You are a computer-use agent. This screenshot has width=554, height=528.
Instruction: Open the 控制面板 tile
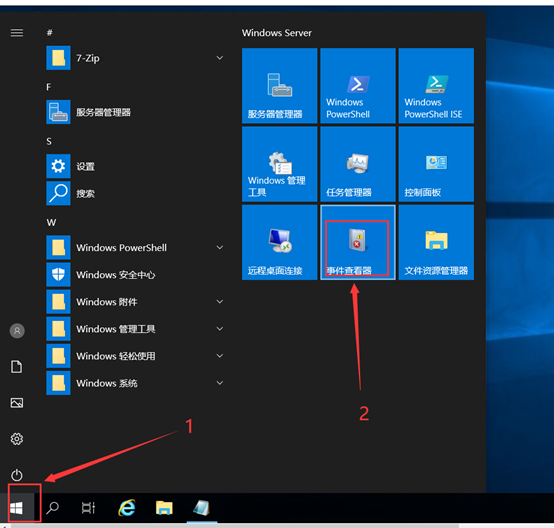436,164
